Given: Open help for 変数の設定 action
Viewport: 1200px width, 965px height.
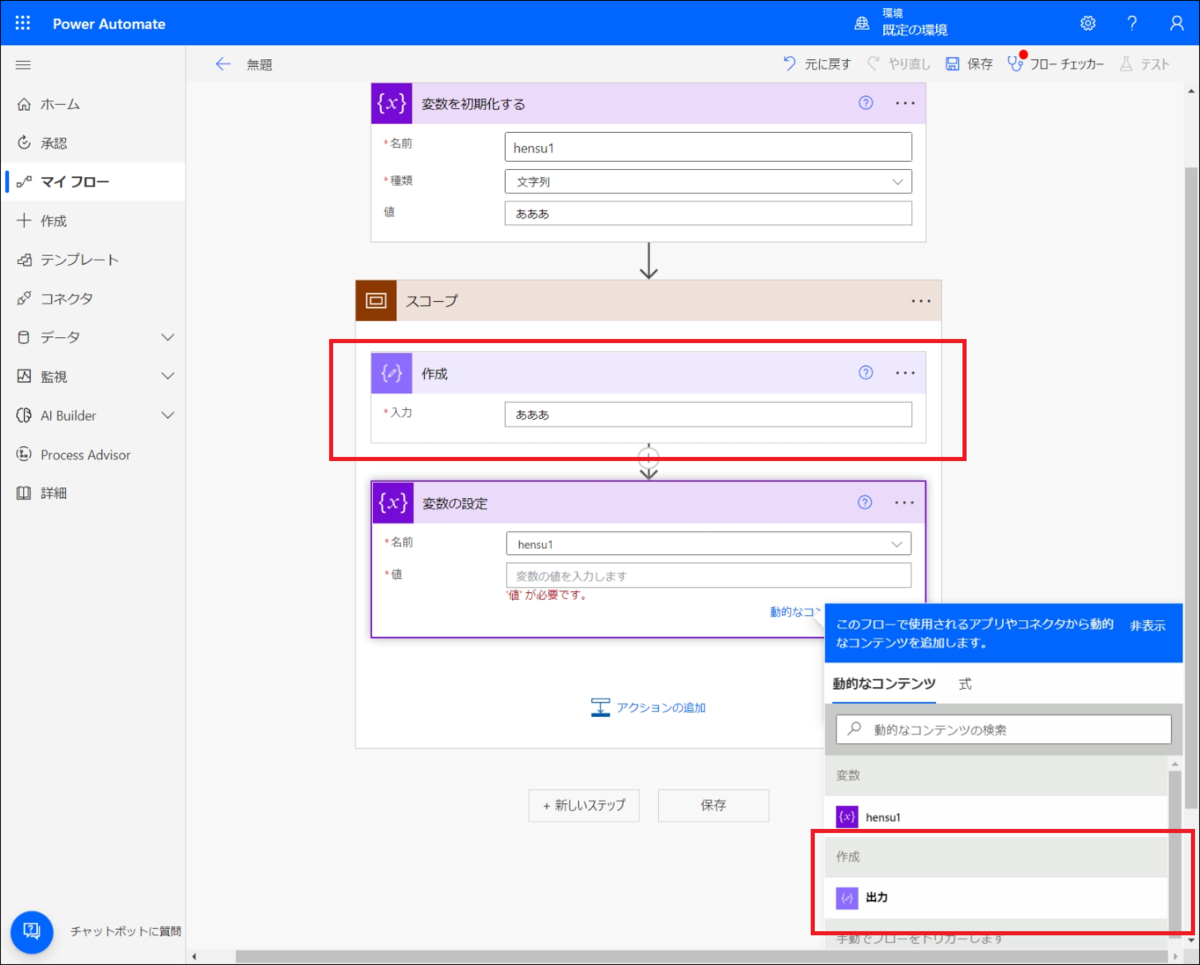Looking at the screenshot, I should coord(866,502).
